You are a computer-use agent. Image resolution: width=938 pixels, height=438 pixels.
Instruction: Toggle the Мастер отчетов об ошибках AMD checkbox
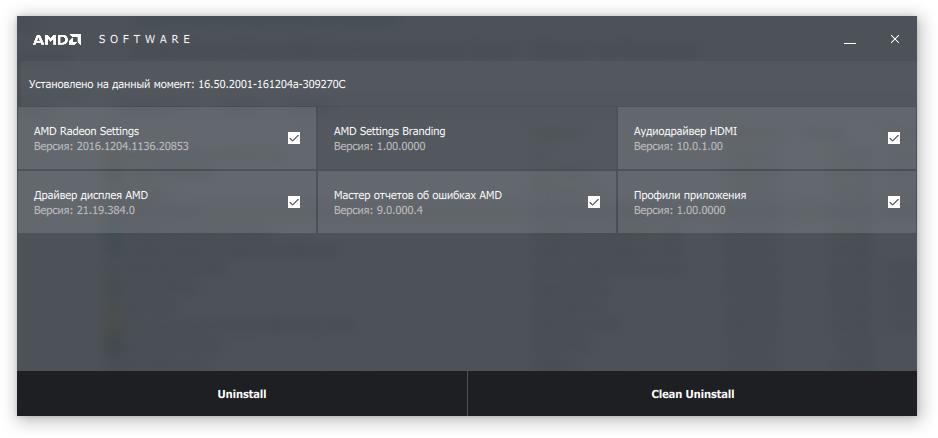pos(594,202)
